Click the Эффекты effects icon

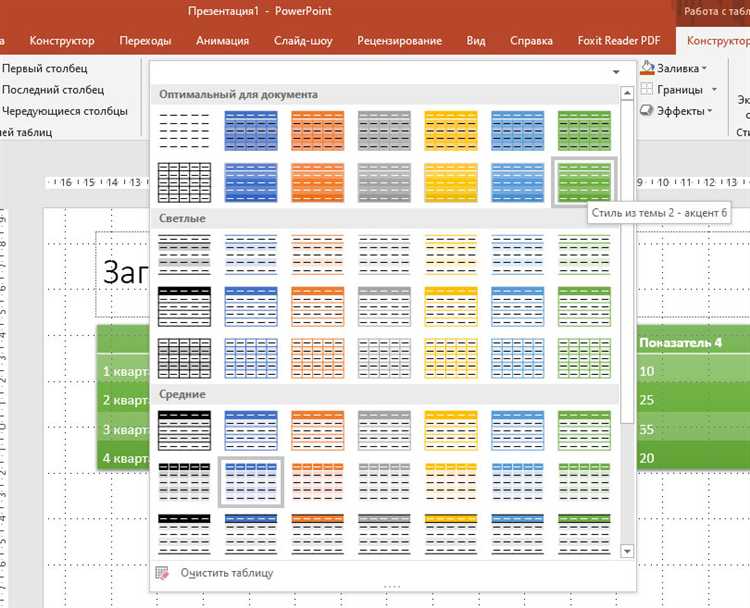point(647,111)
